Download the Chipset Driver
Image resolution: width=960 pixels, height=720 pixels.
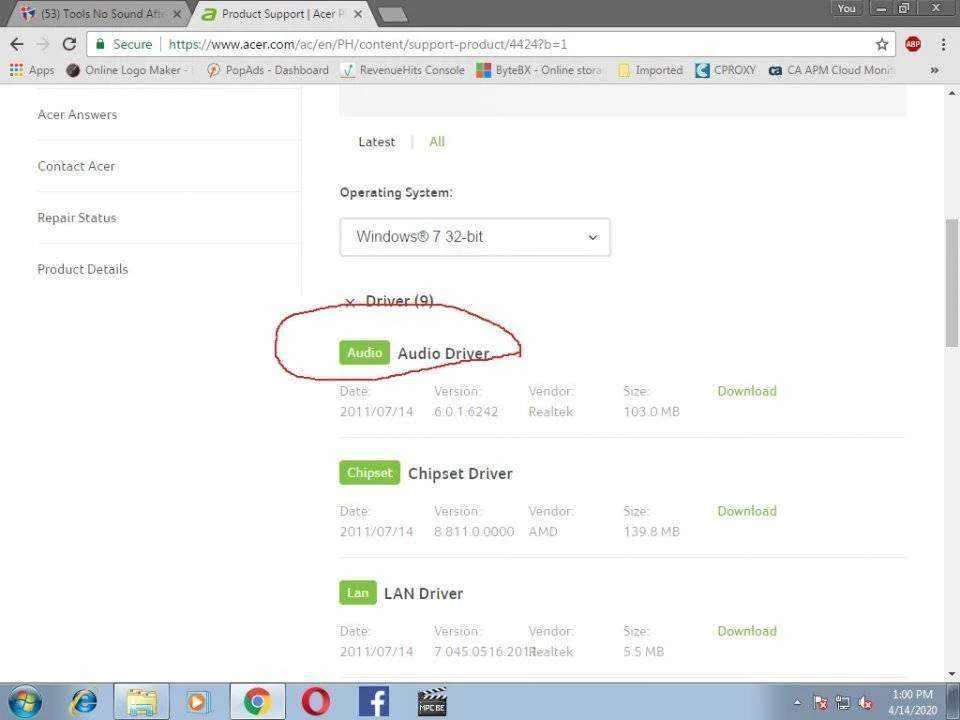pos(747,511)
